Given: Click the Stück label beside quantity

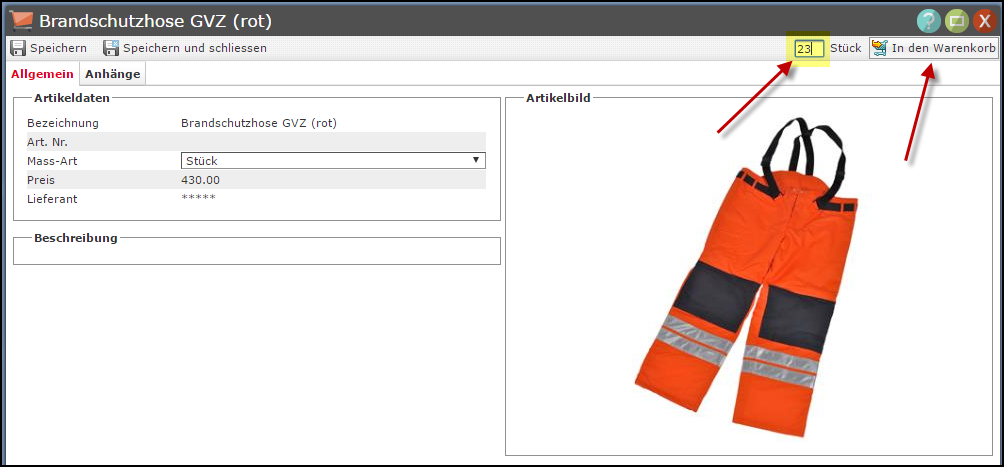Looking at the screenshot, I should (846, 48).
